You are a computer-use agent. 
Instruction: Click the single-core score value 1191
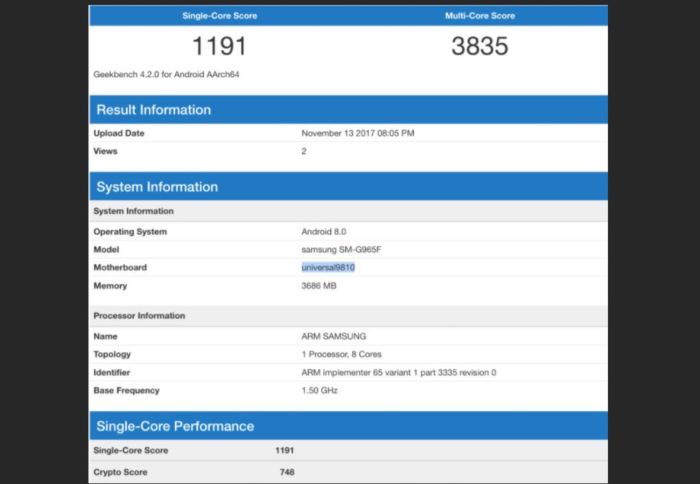tap(219, 46)
